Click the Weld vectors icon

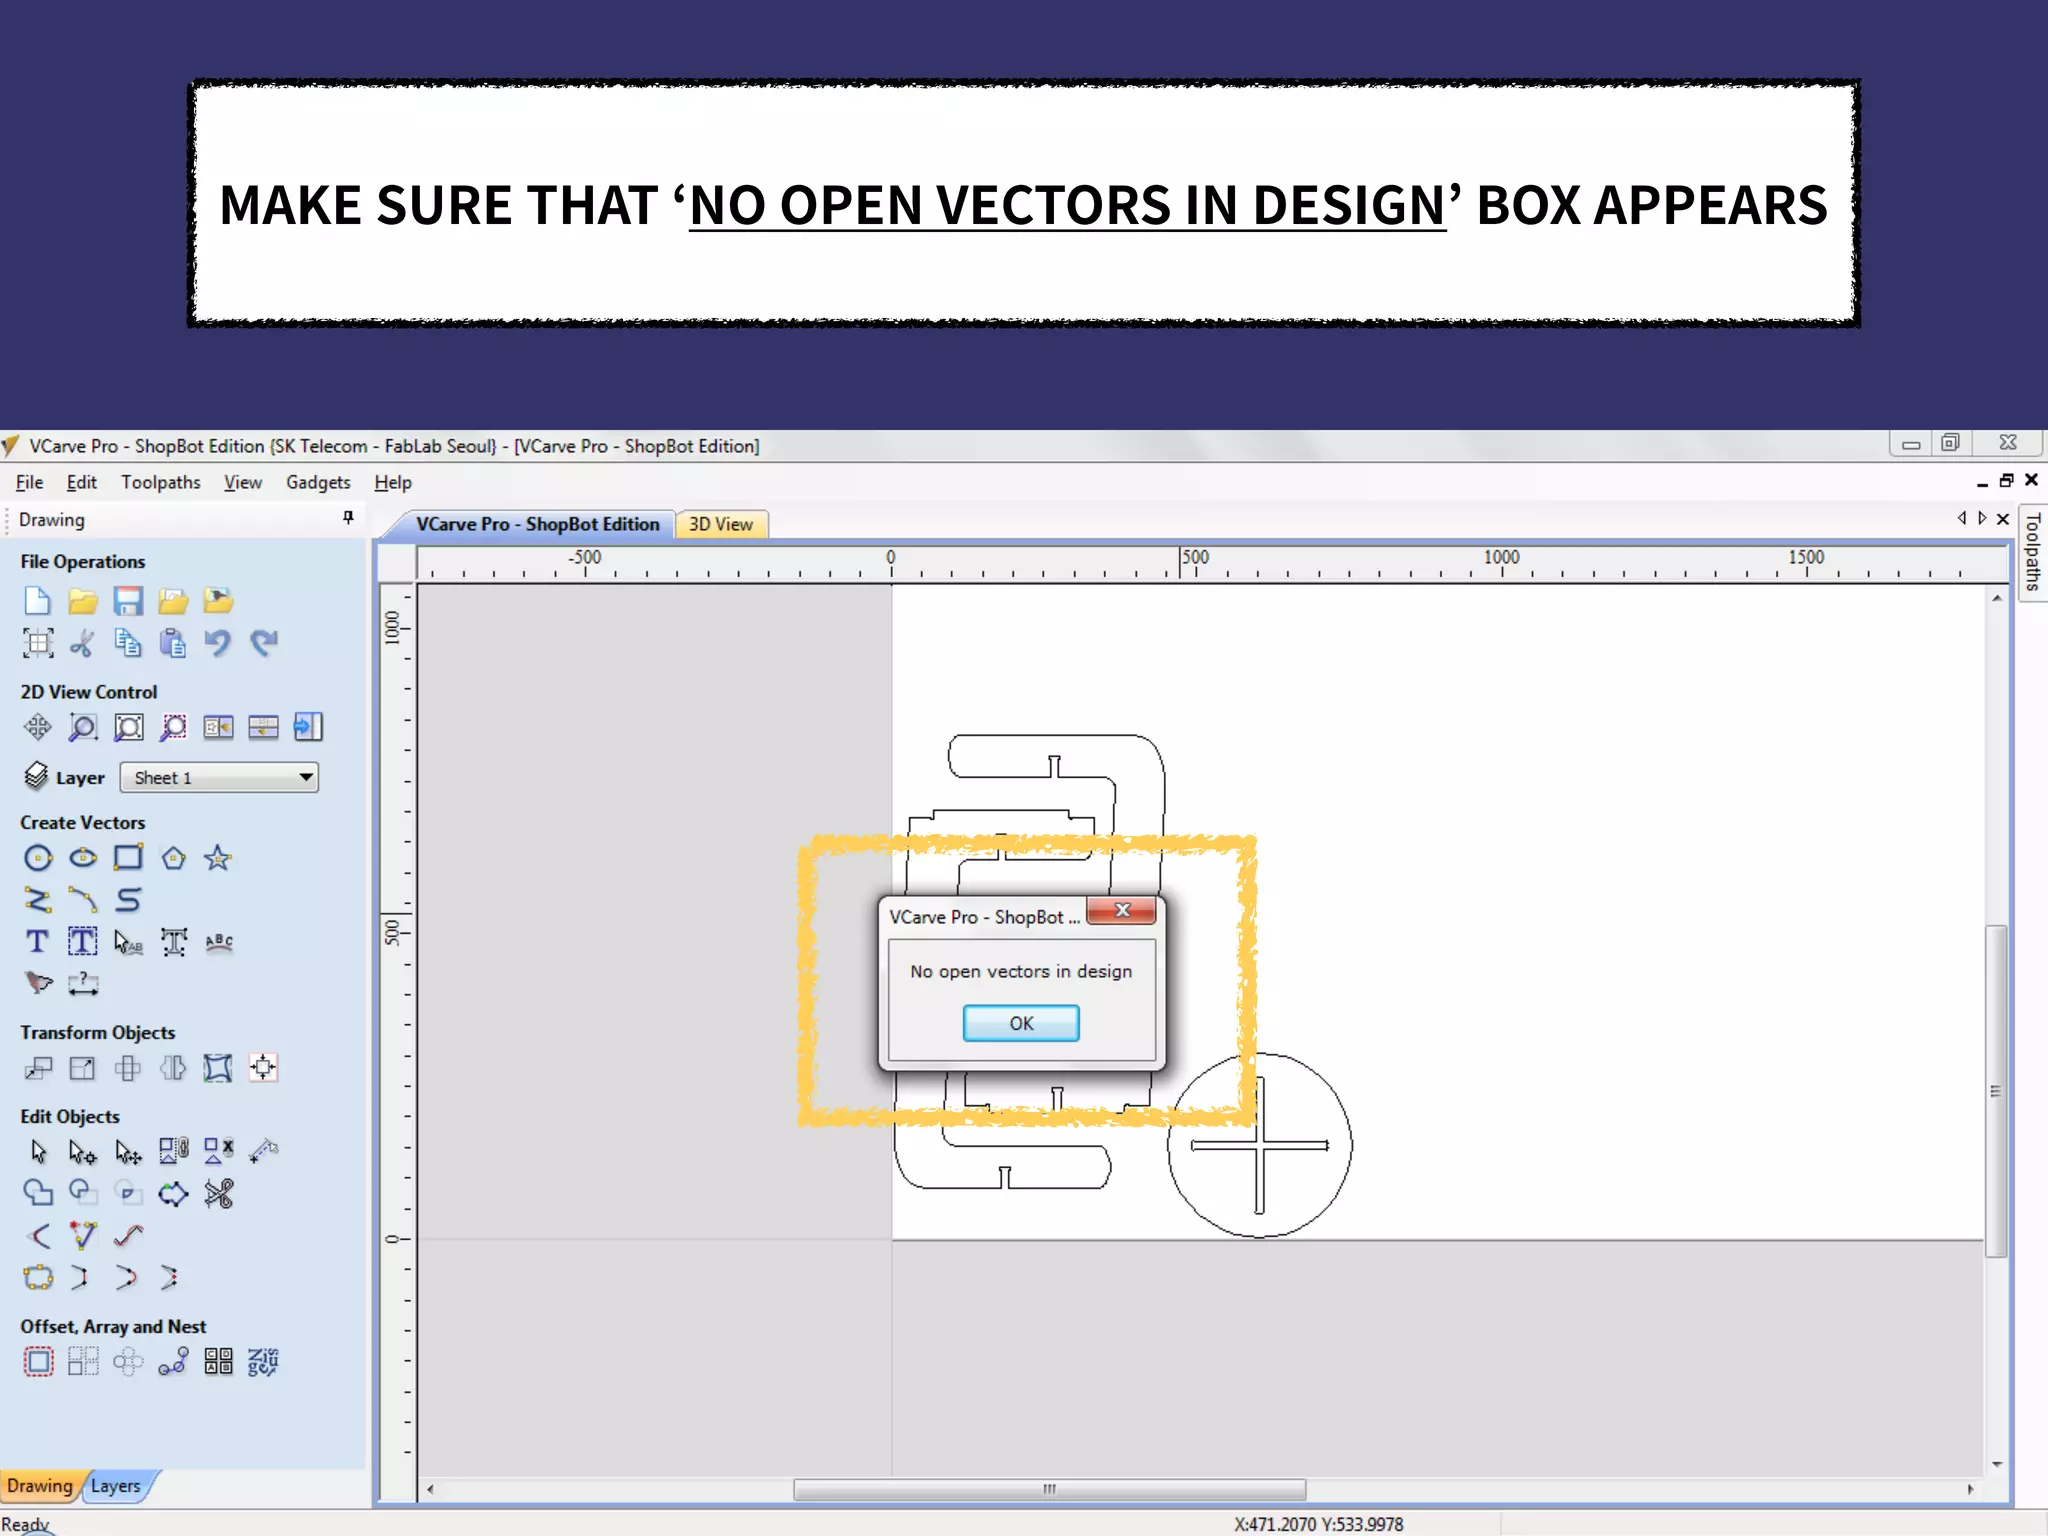click(x=38, y=1193)
